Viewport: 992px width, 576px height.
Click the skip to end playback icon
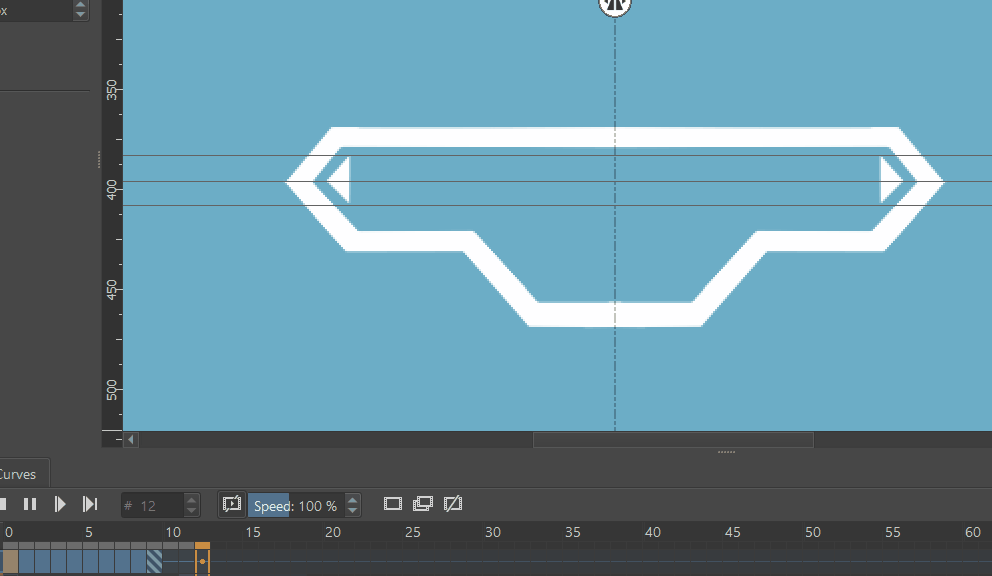point(90,504)
